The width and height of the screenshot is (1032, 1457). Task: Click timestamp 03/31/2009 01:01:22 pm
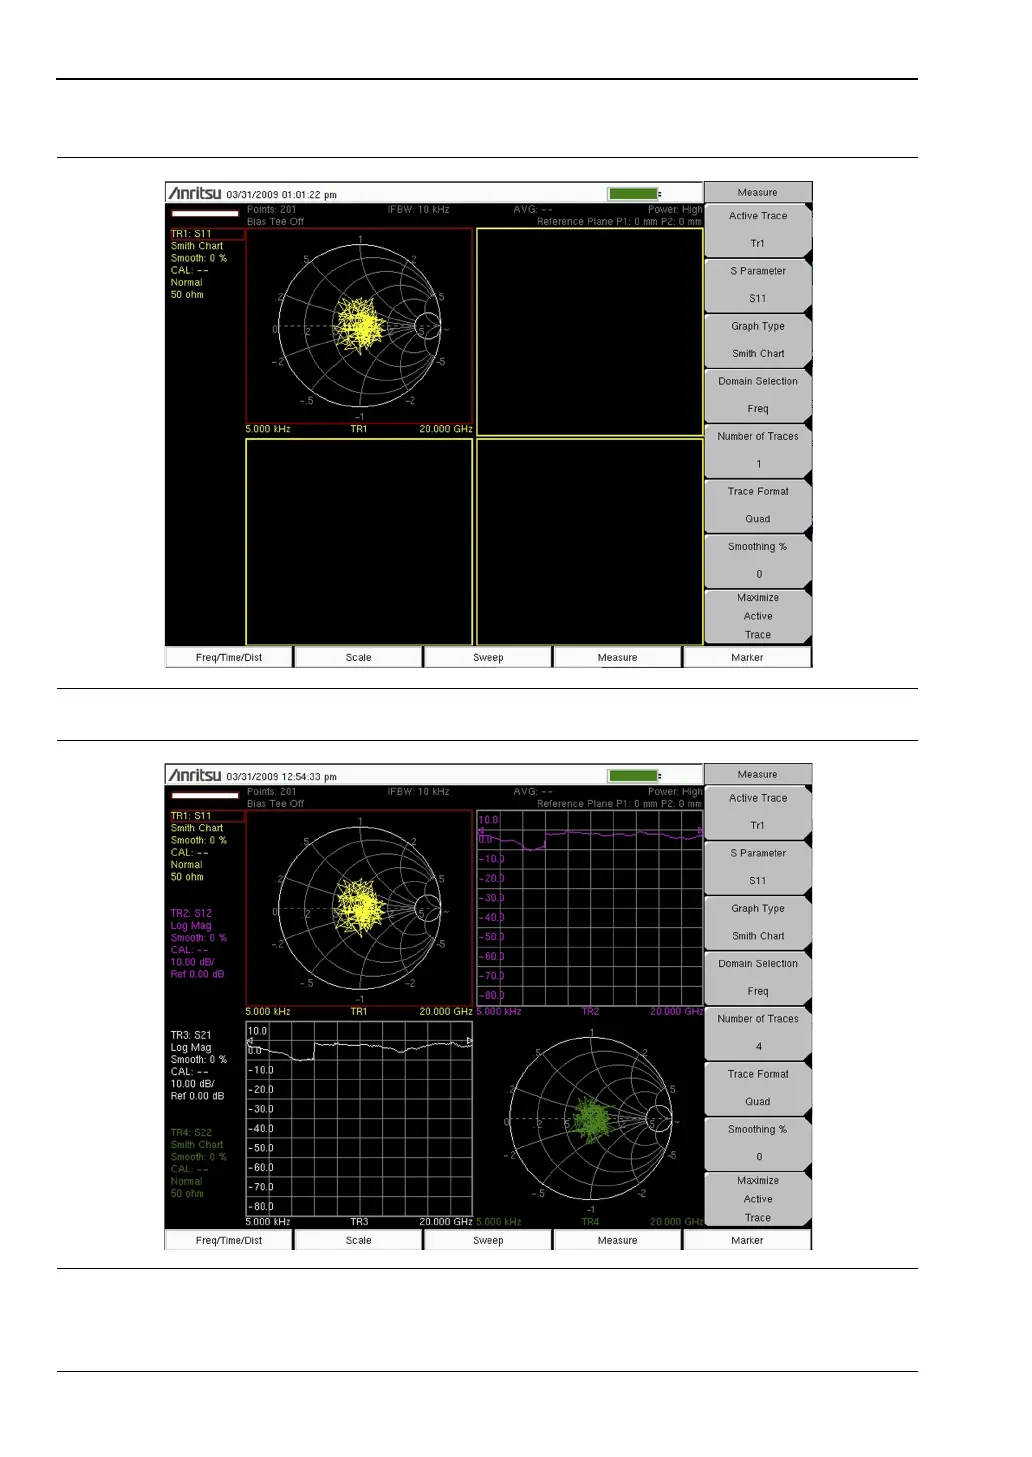[282, 195]
